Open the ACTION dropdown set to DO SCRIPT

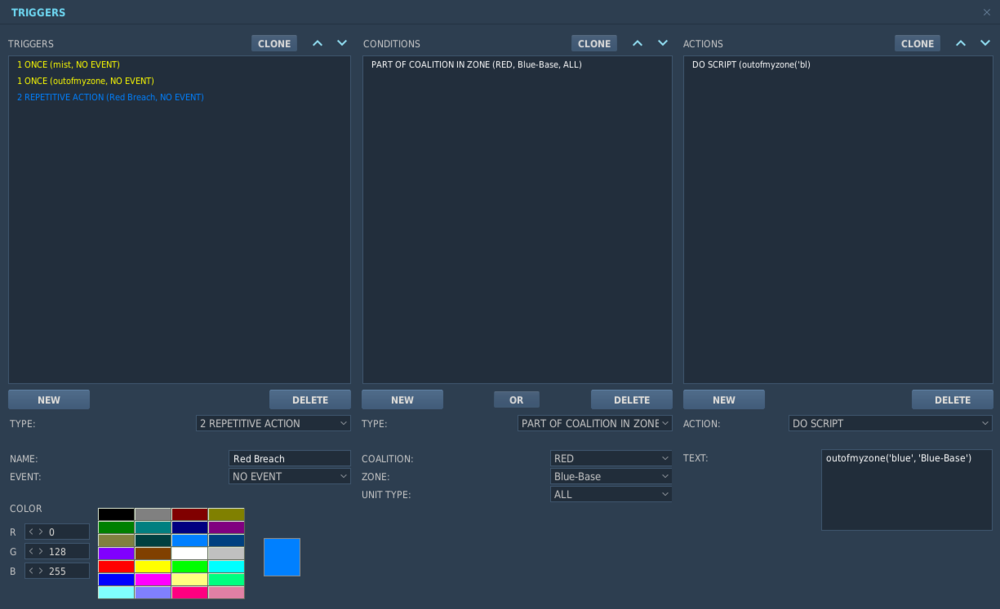(890, 423)
